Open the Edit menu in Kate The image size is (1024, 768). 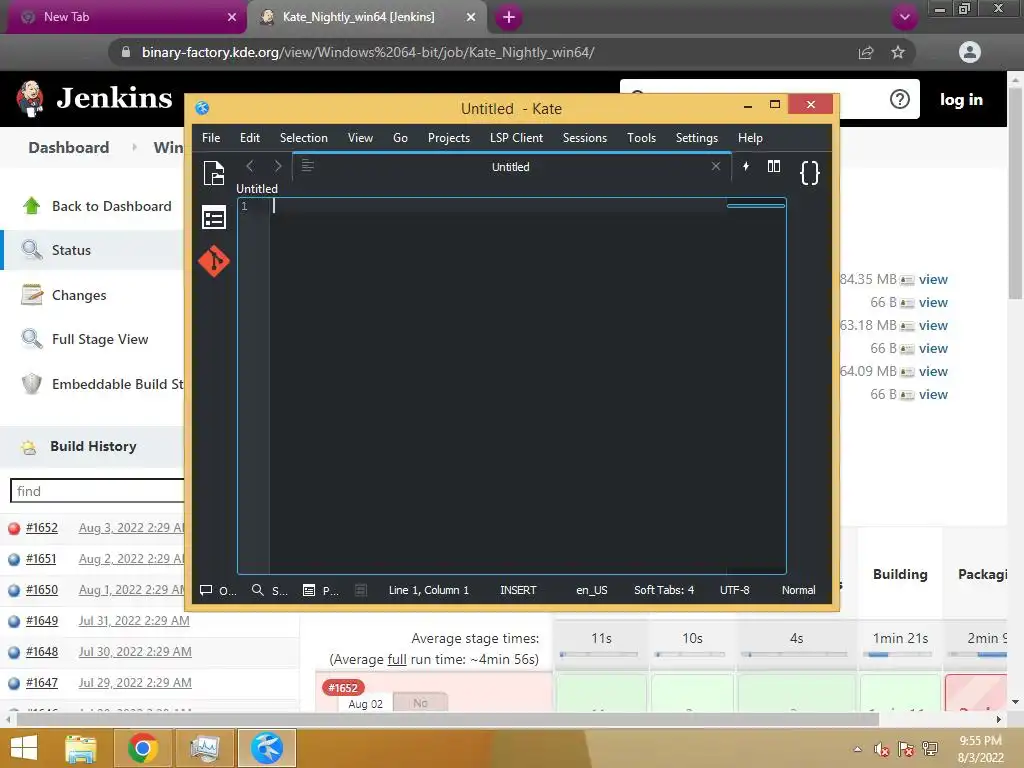249,138
